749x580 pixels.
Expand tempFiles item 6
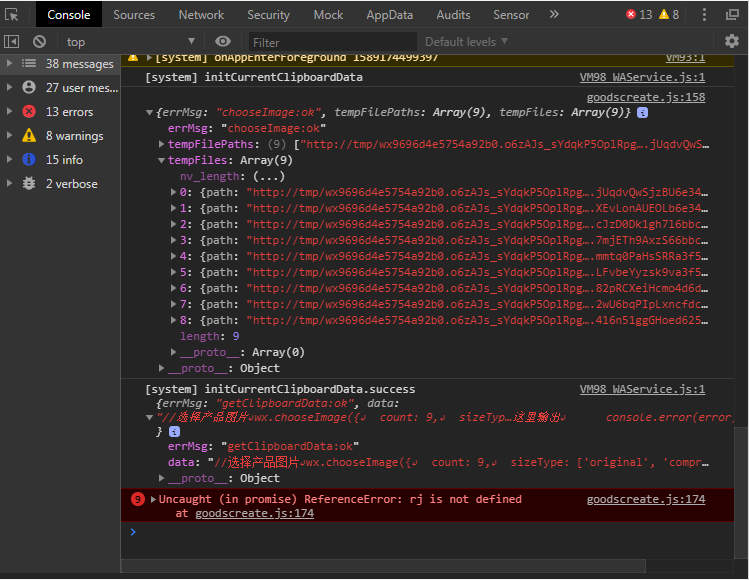[174, 289]
